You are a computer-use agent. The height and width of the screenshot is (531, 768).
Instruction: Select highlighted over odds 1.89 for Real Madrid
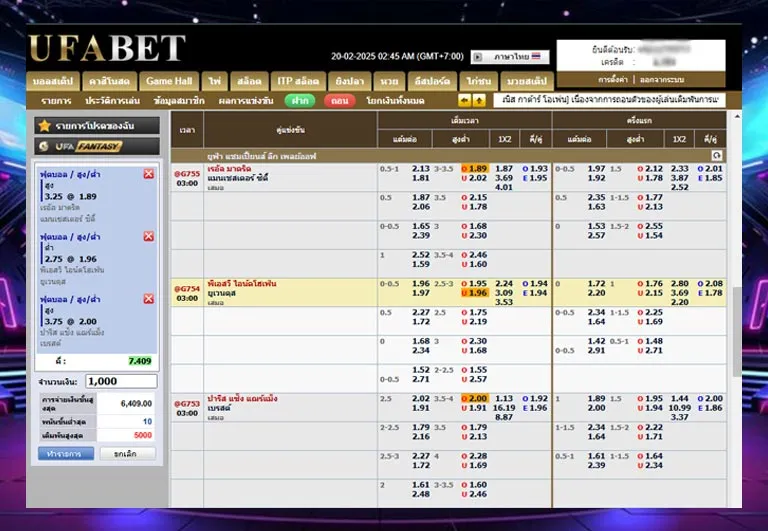point(474,169)
